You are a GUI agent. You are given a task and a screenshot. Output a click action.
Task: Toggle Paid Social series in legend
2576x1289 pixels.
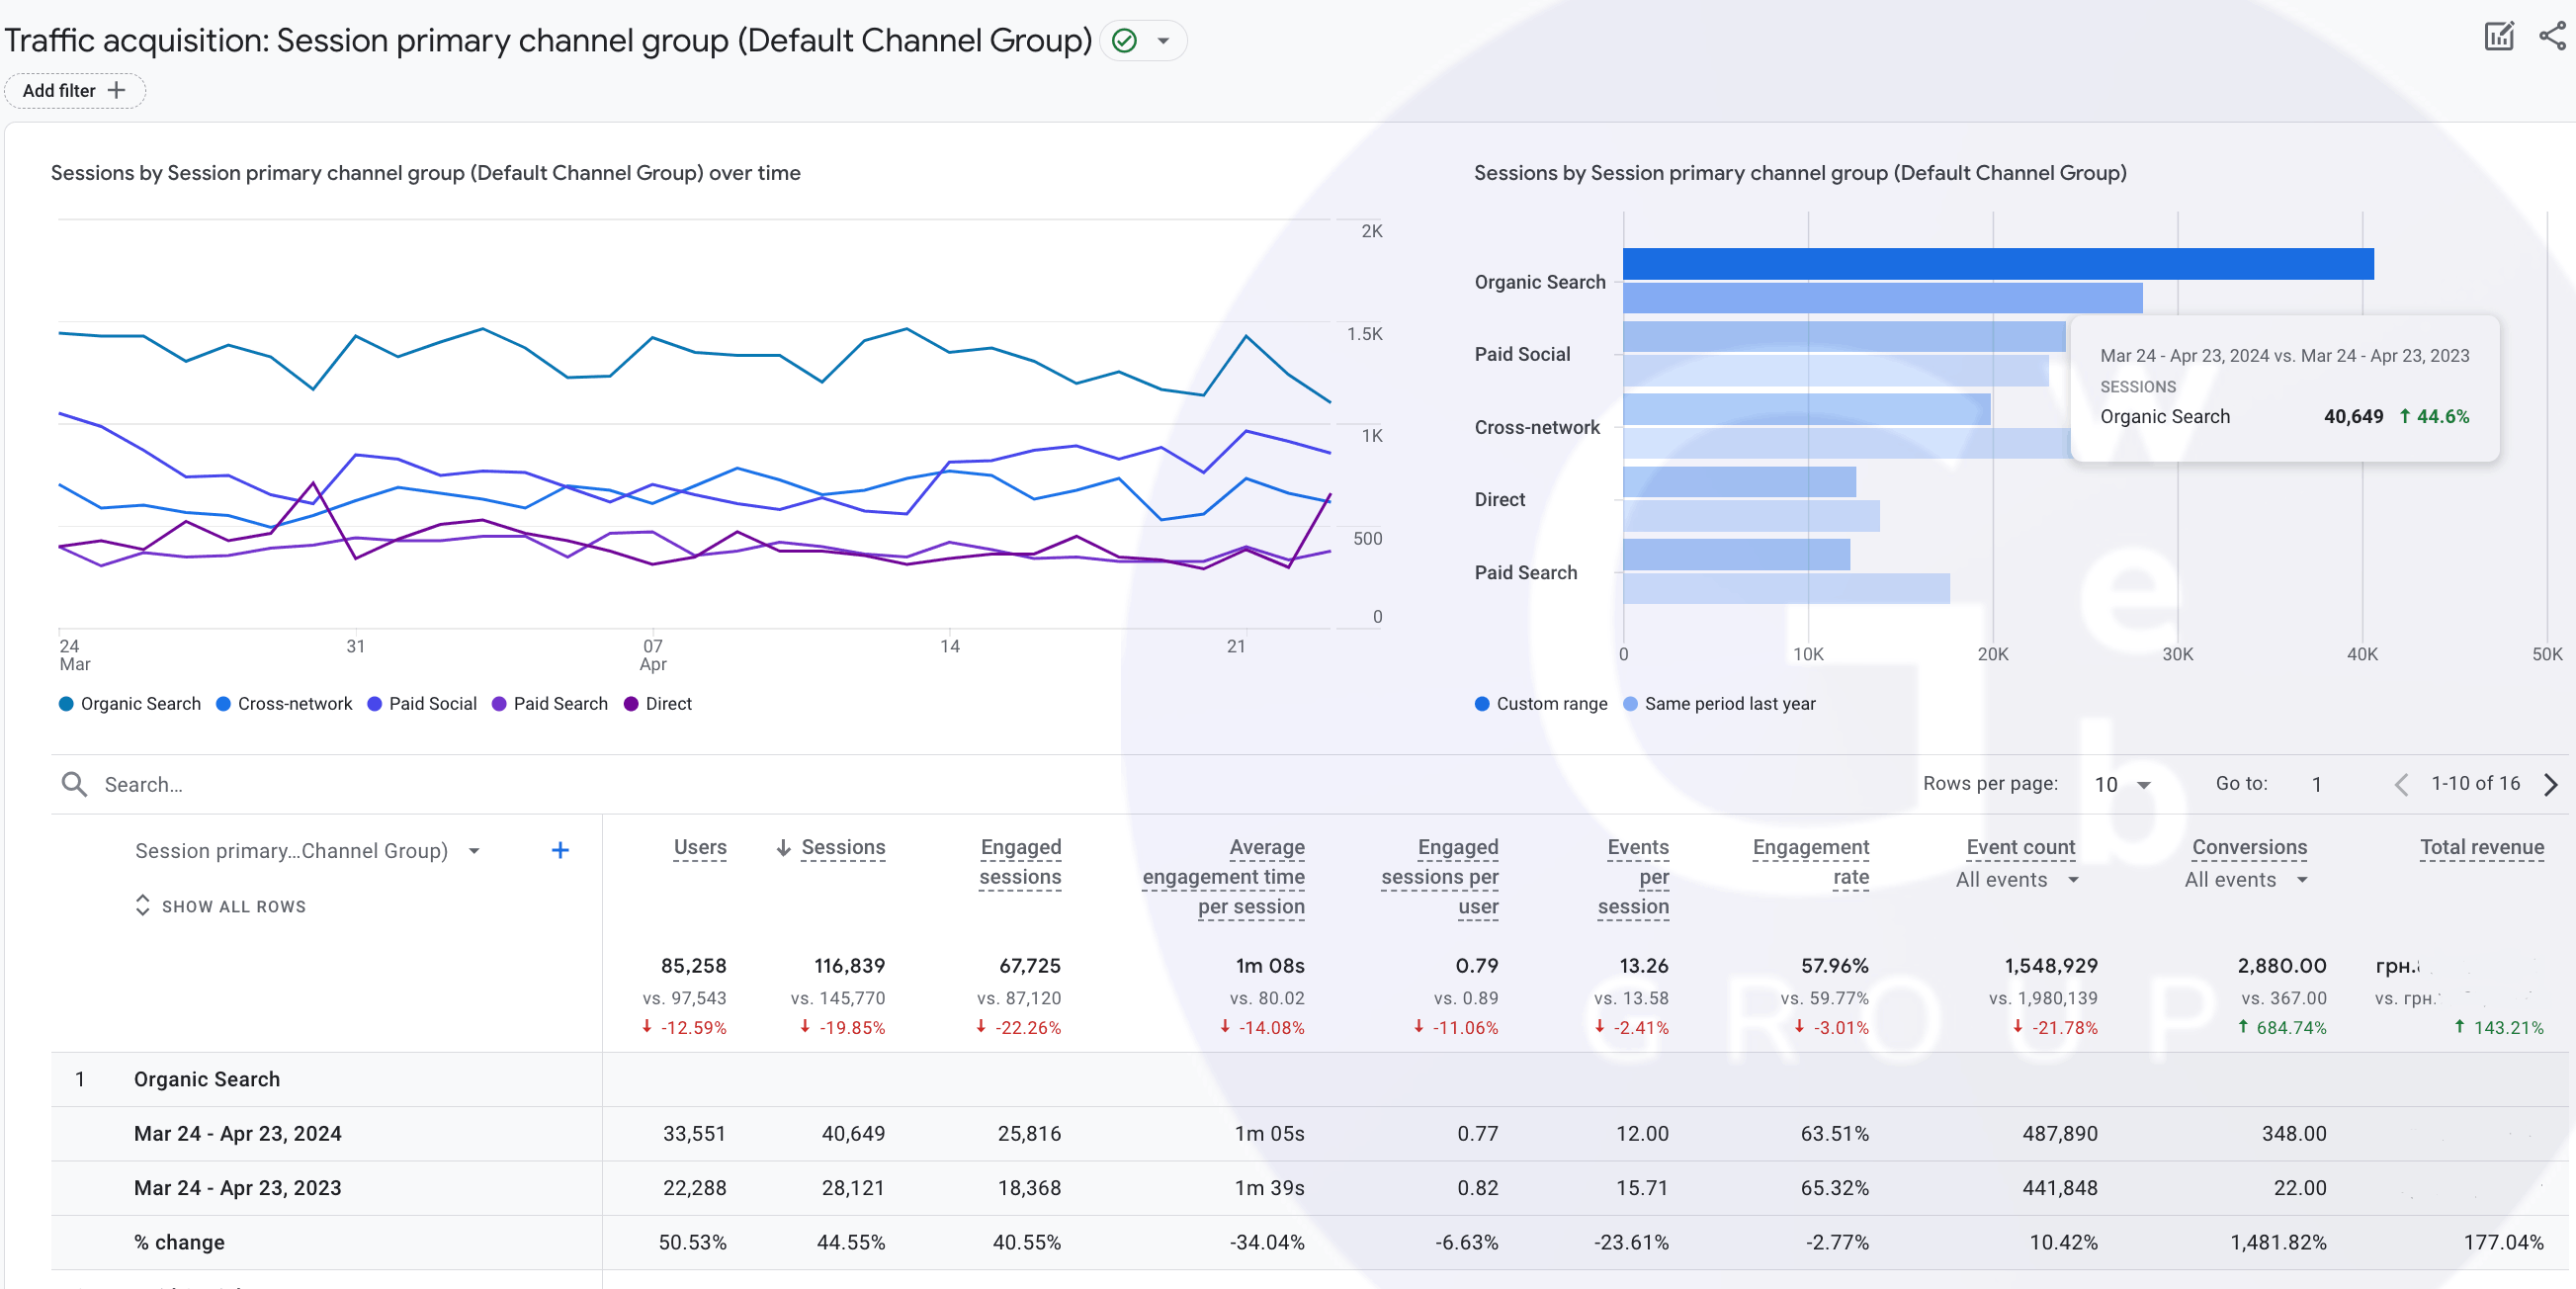coord(422,704)
